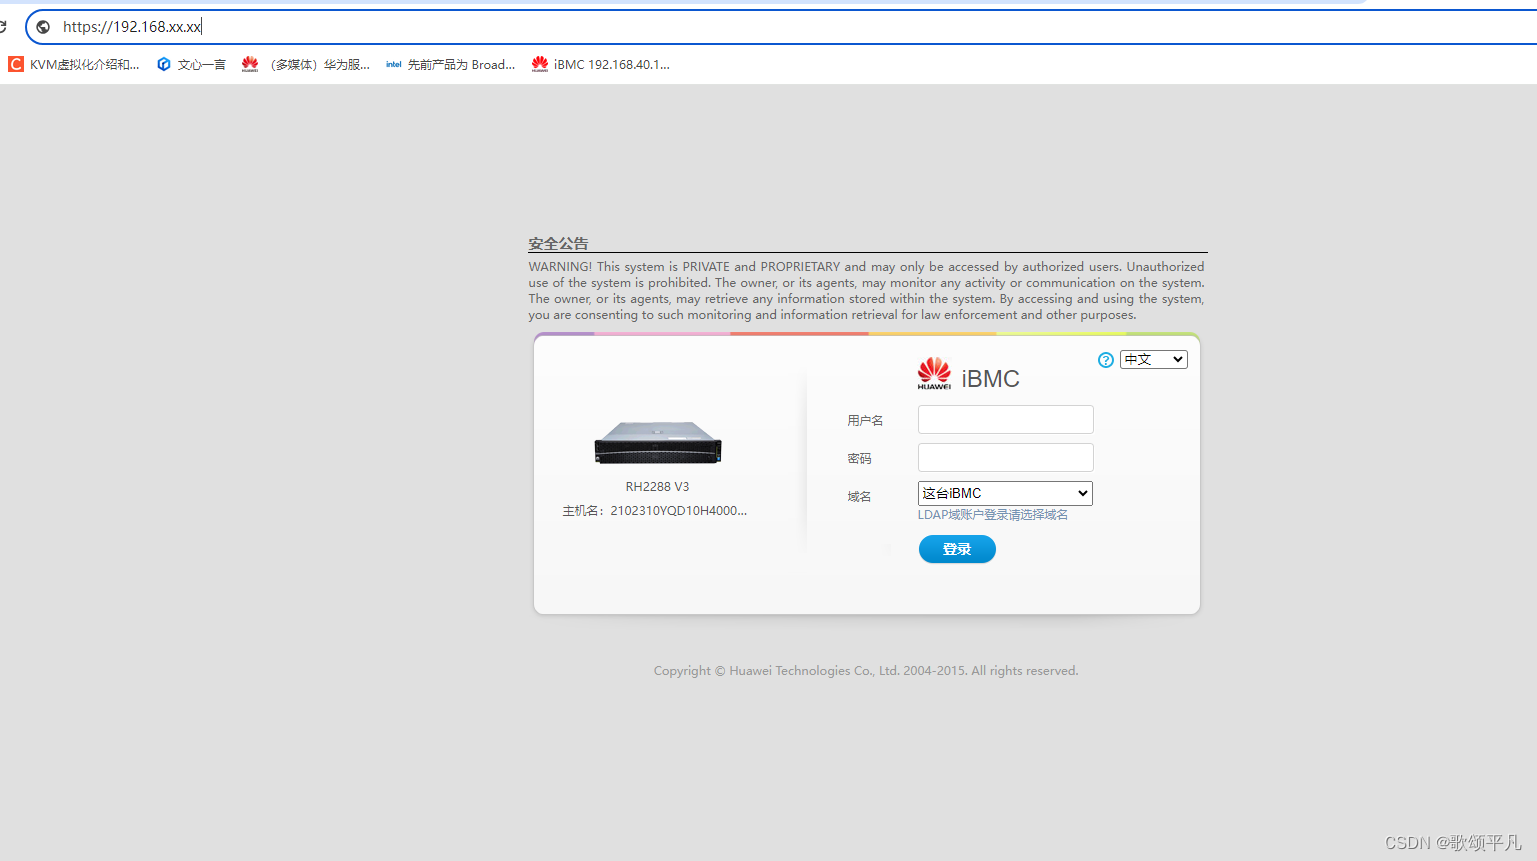Viewport: 1537px width, 861px height.
Task: Click the intel icon on 先前产品为 bookmark
Action: click(x=393, y=64)
